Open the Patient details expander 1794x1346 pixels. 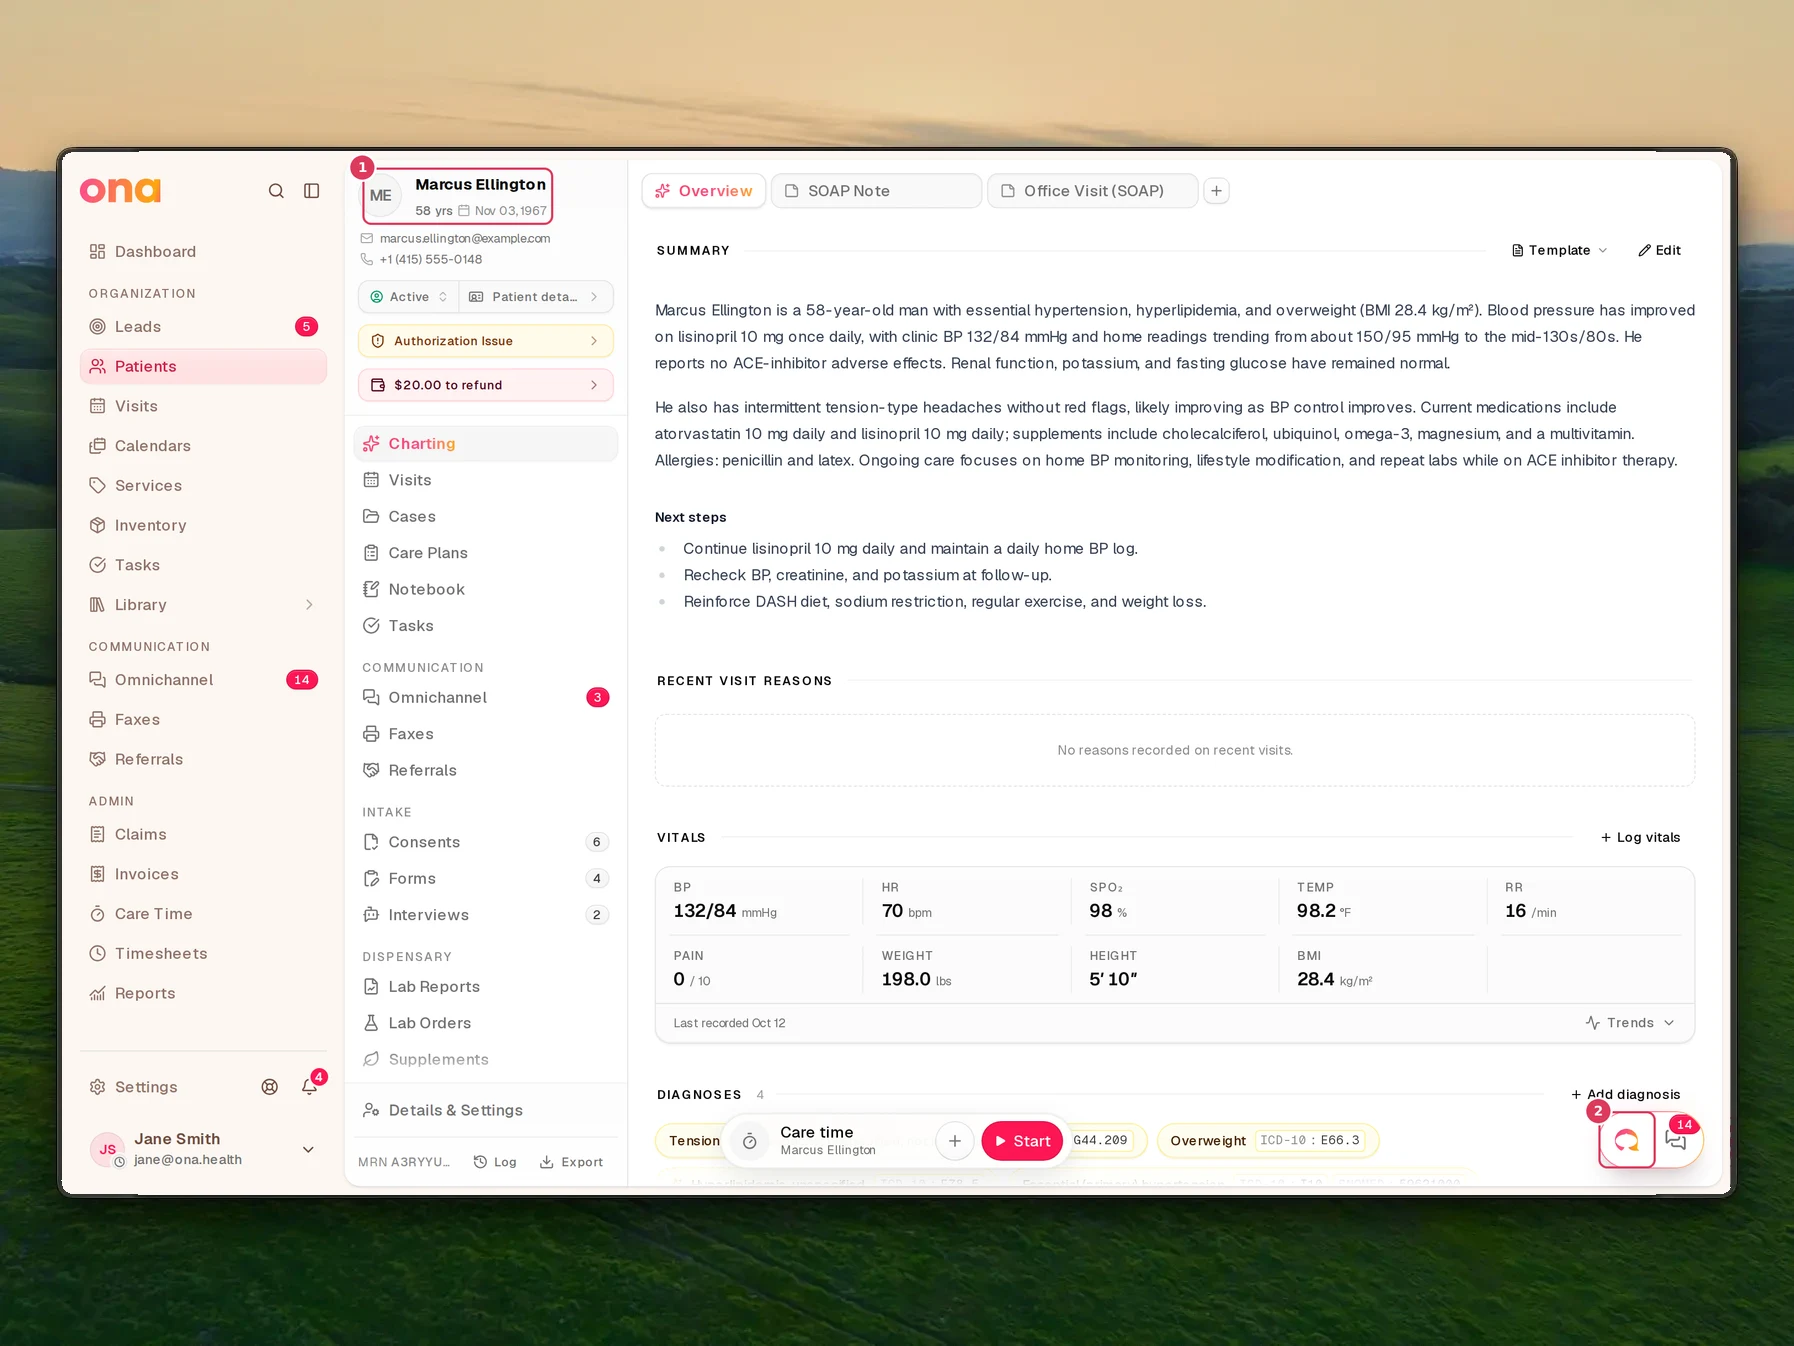tap(536, 297)
